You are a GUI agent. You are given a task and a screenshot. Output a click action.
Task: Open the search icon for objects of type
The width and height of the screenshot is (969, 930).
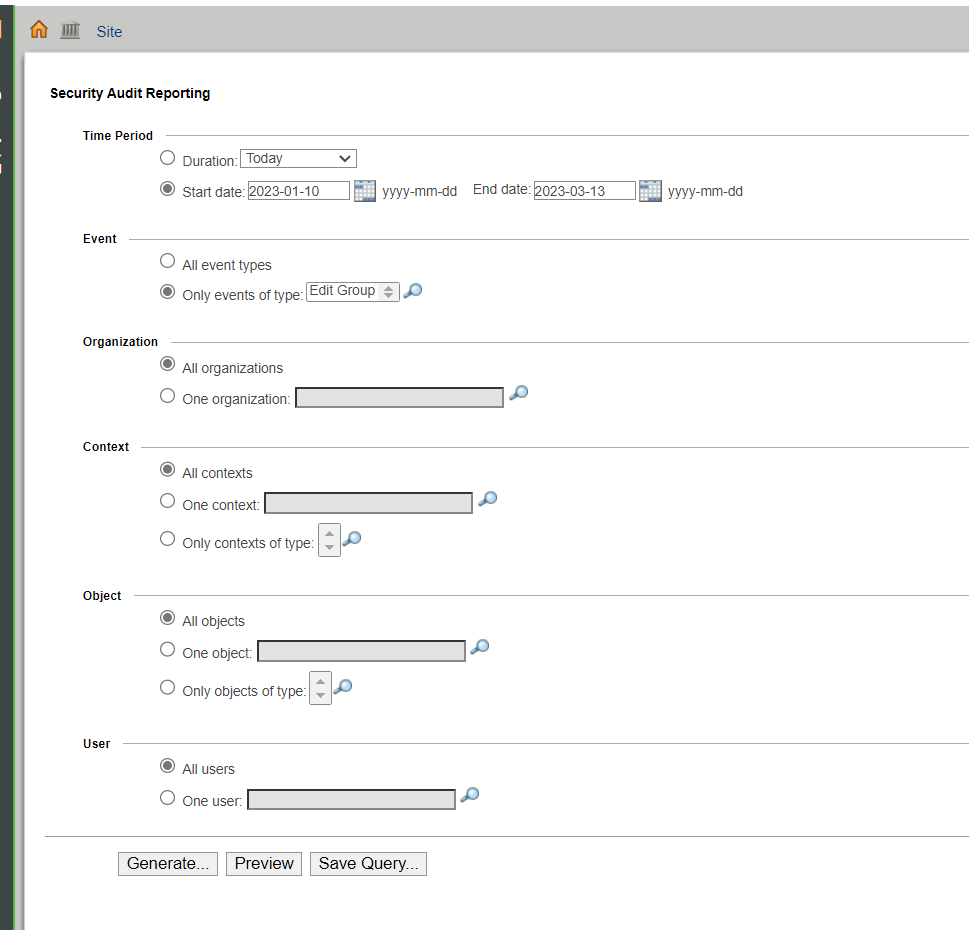tap(343, 686)
